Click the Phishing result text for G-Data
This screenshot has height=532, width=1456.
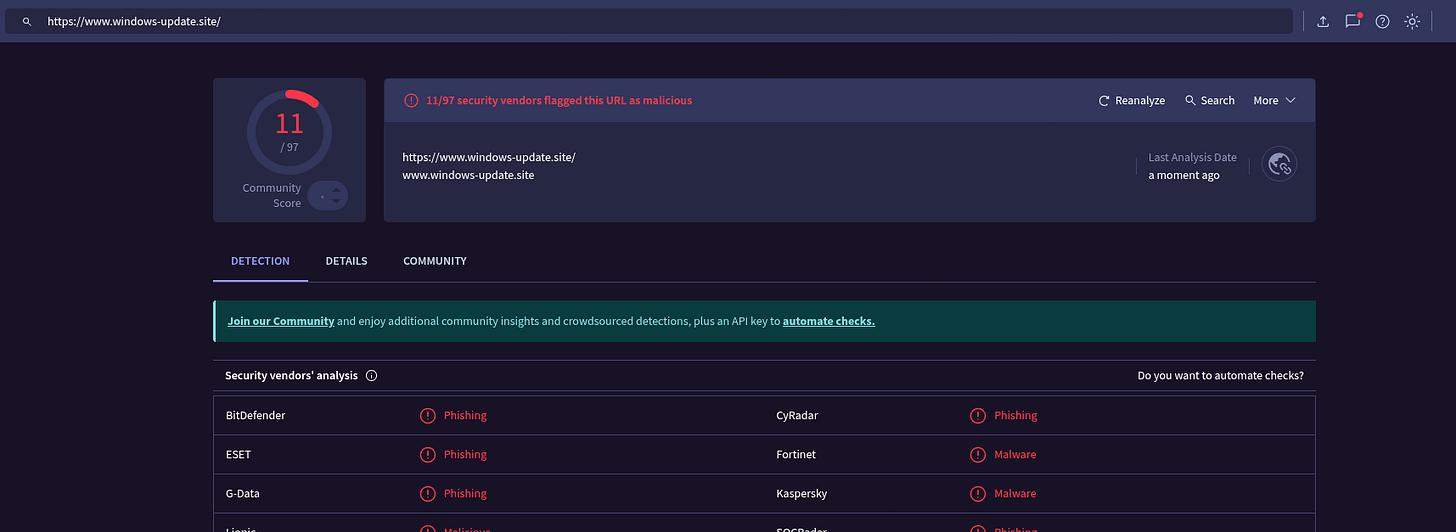point(465,493)
